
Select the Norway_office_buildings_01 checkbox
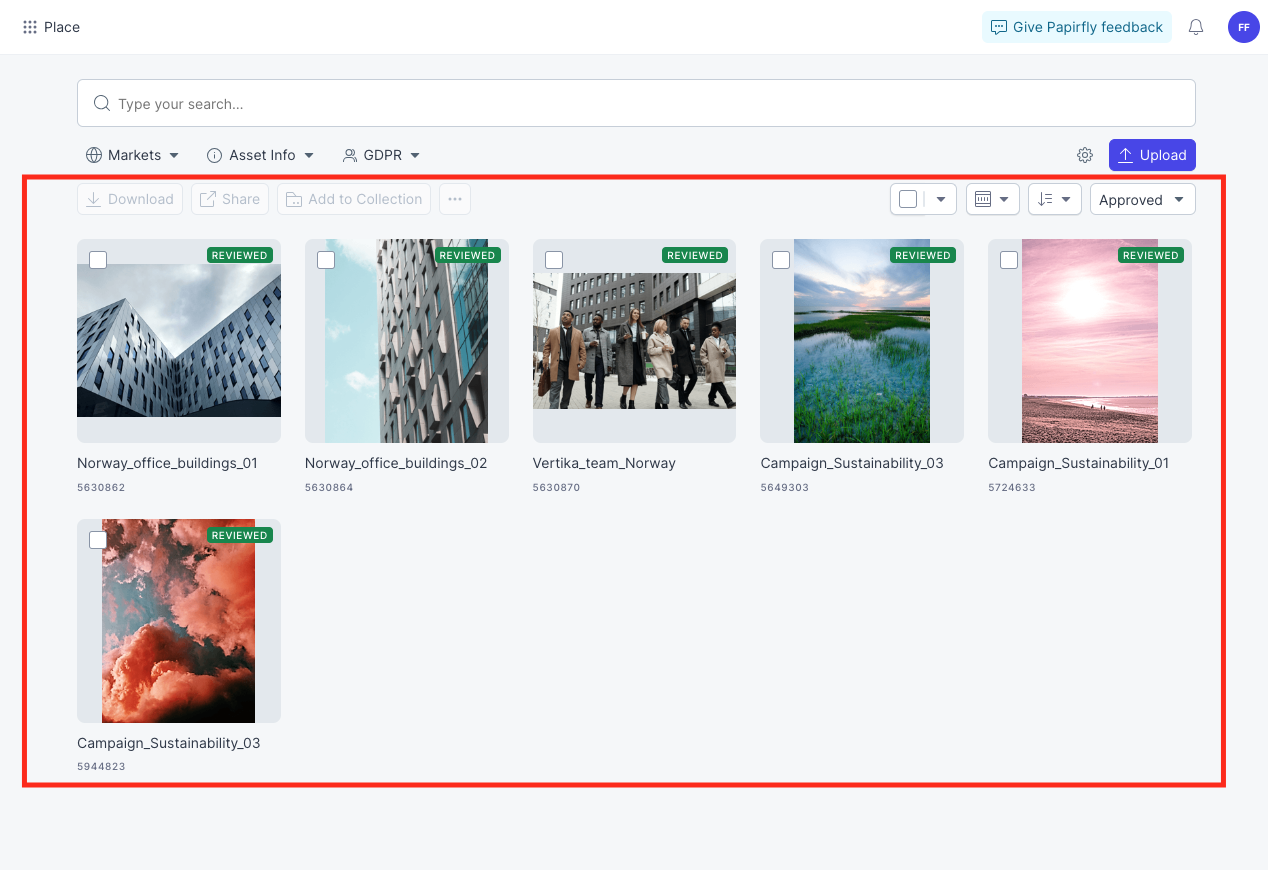click(x=98, y=260)
